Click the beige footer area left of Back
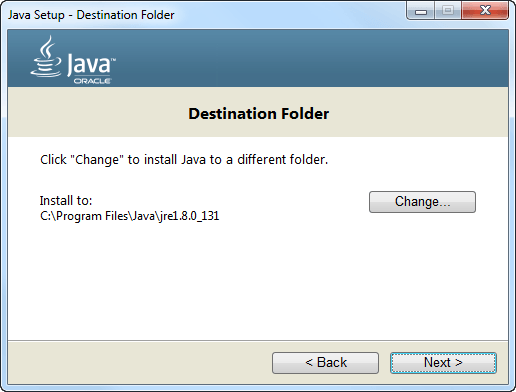516x392 pixels. coord(140,363)
